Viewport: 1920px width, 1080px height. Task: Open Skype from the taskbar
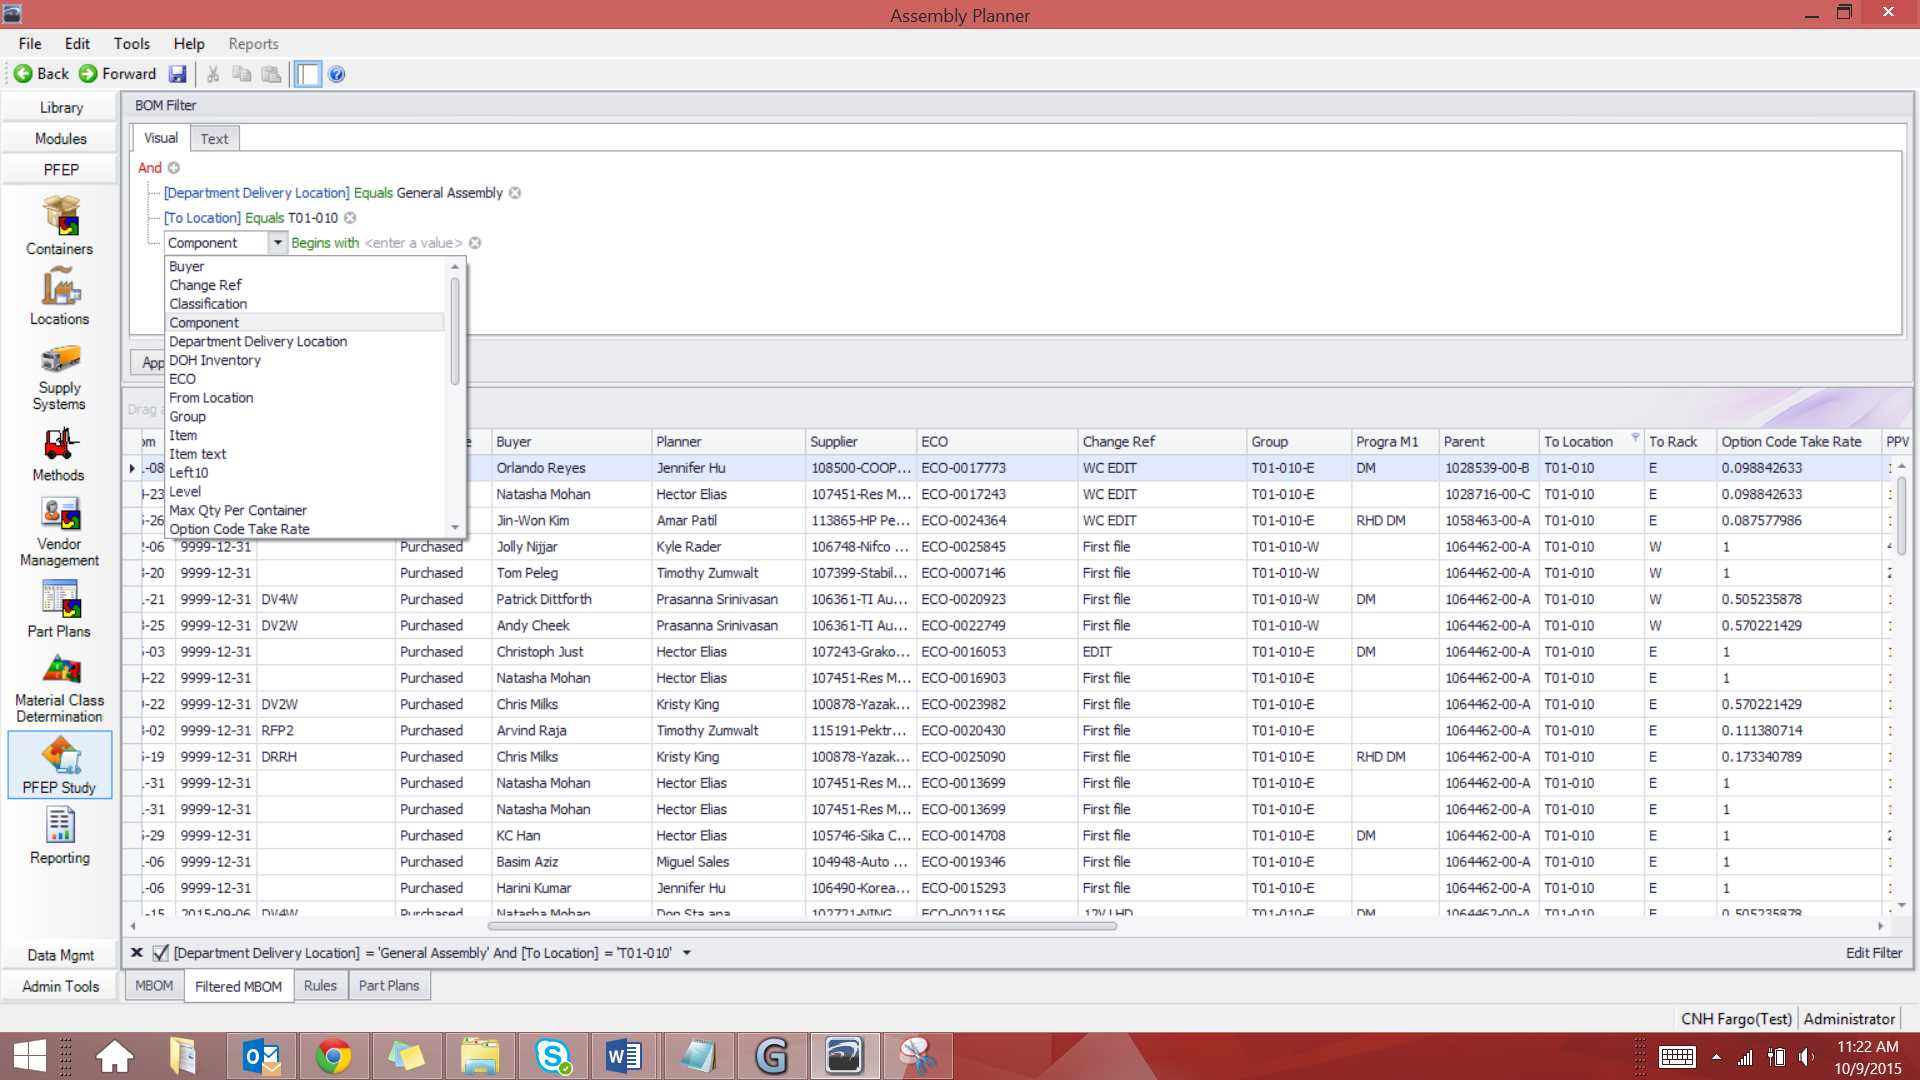point(552,1056)
